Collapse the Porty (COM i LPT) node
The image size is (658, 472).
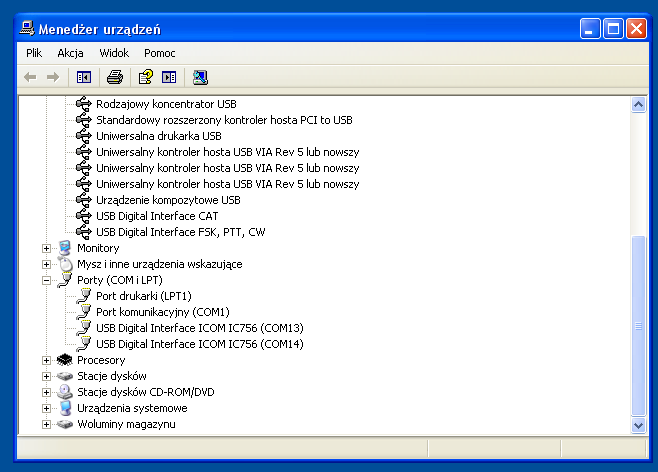tap(46, 280)
